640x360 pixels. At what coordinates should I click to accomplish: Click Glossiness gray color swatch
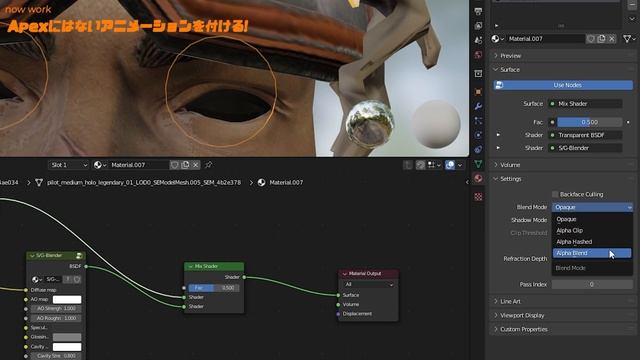tap(67, 337)
